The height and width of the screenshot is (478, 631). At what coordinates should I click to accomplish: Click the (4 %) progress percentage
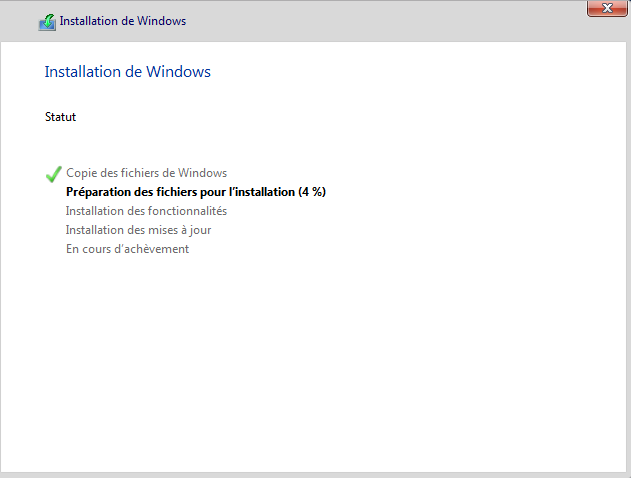(x=312, y=192)
